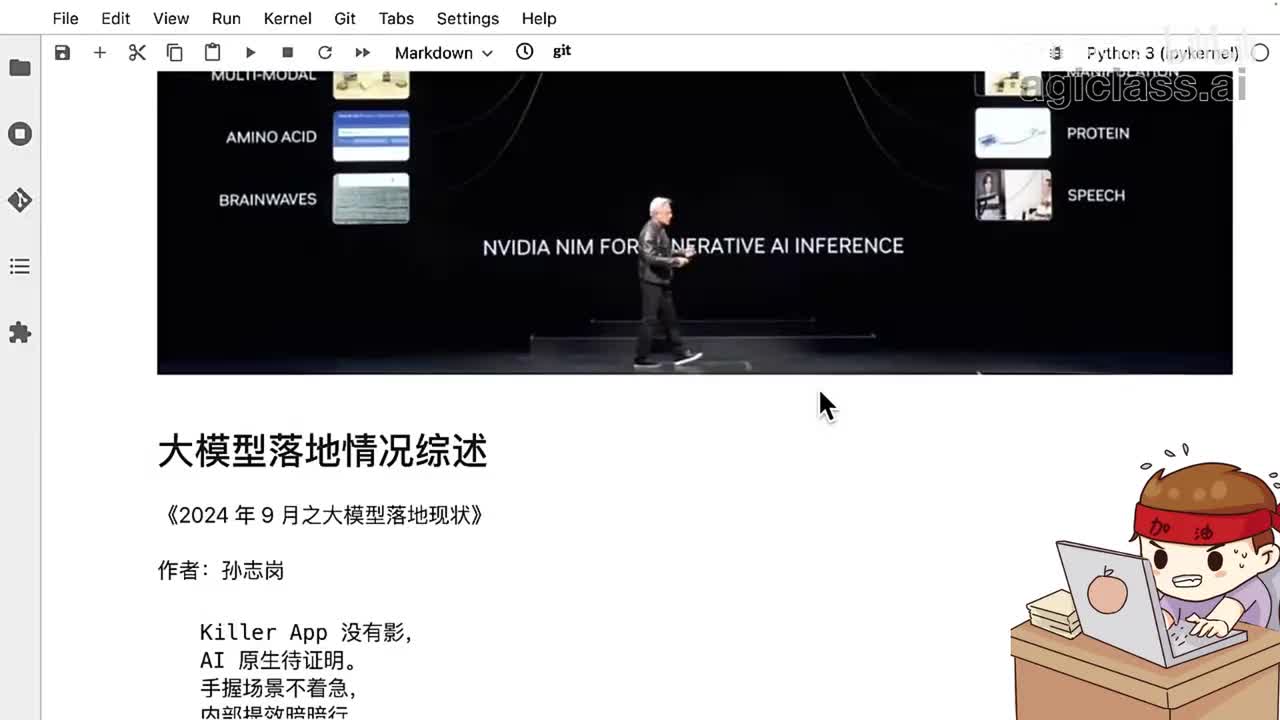Click the BRAINWAVES label in the image
1280x720 pixels.
267,199
